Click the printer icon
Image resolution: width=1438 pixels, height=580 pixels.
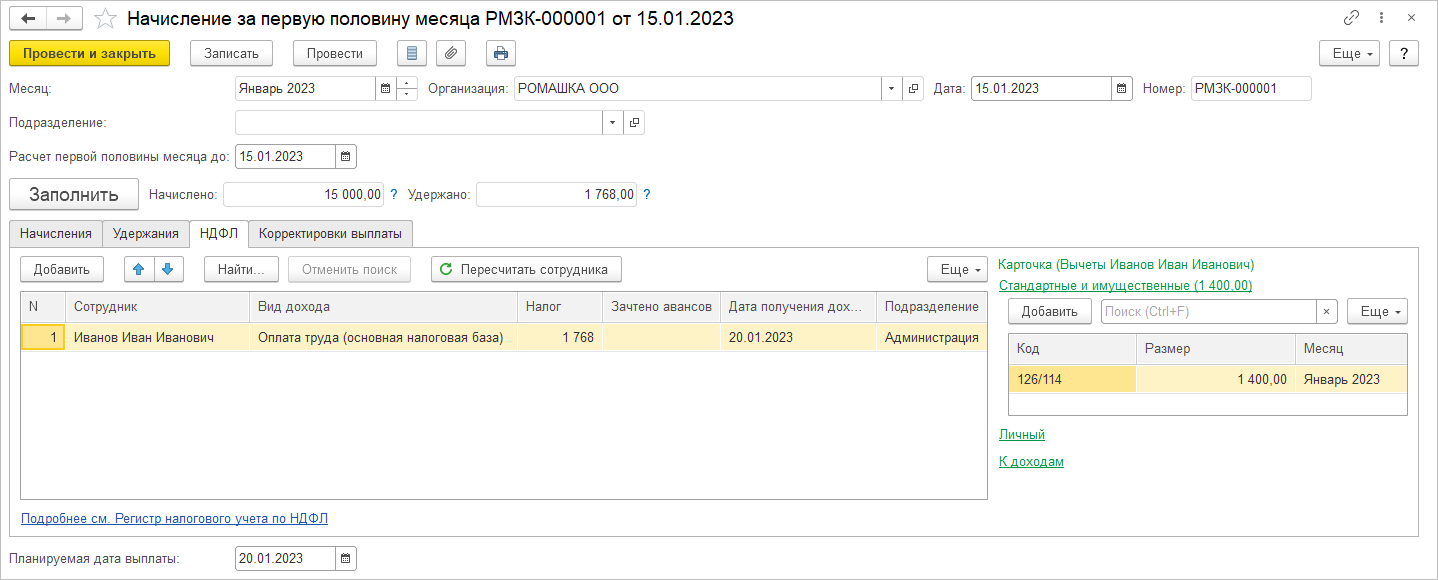(501, 53)
